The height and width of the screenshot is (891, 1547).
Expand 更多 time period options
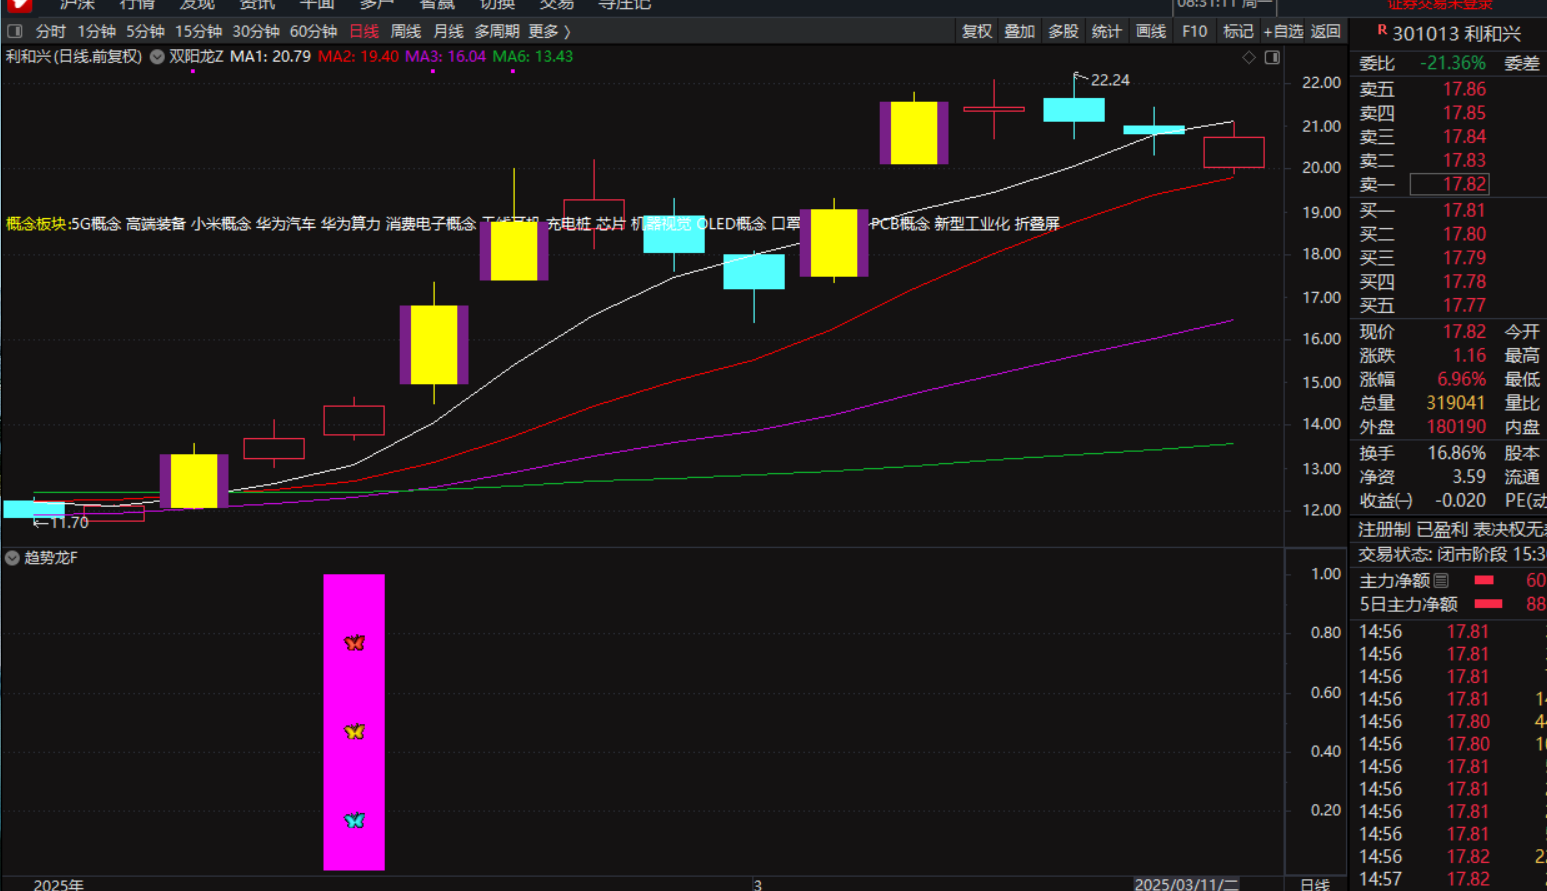click(x=549, y=31)
